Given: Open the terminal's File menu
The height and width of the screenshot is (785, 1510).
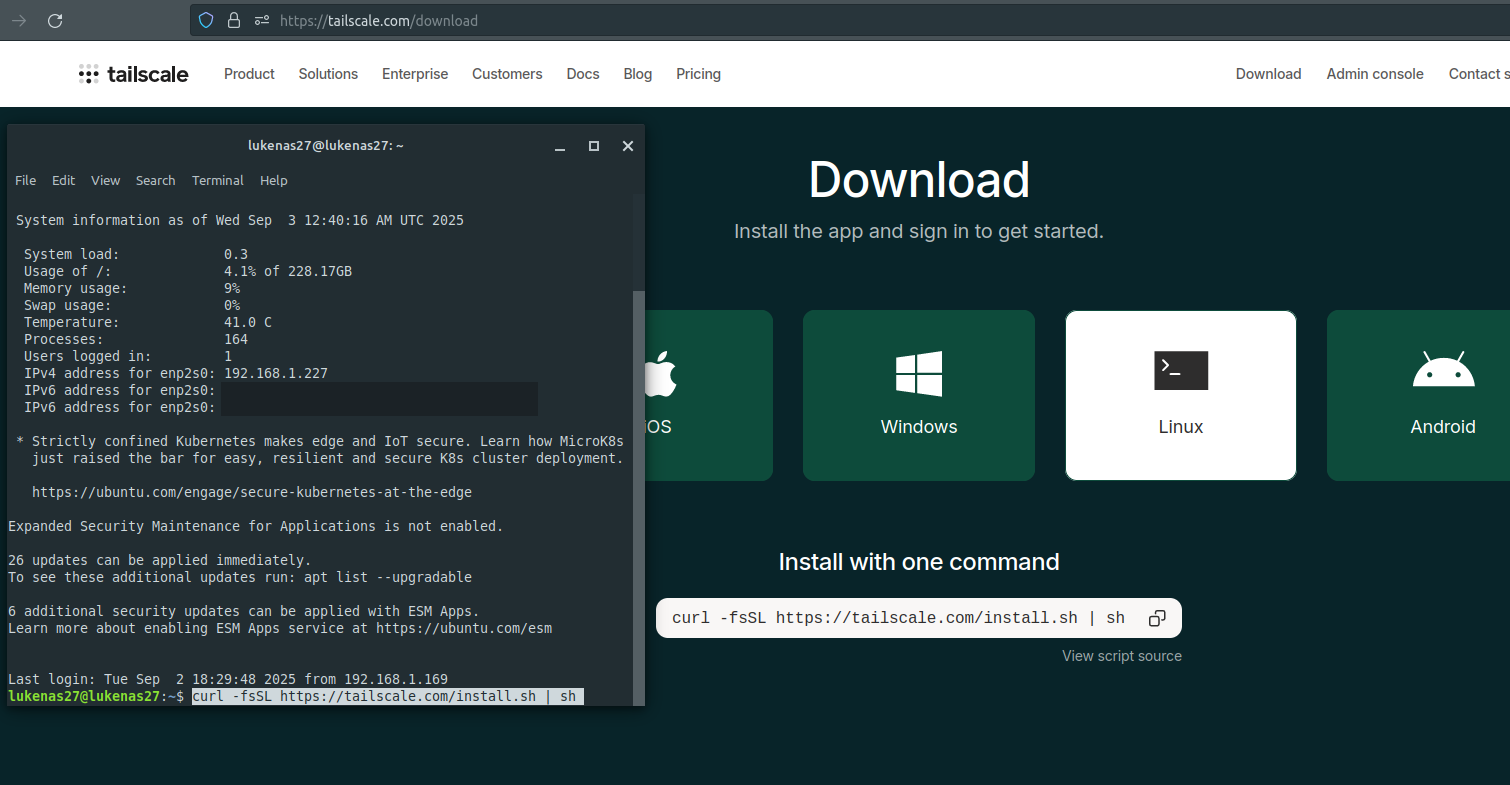Looking at the screenshot, I should (25, 181).
